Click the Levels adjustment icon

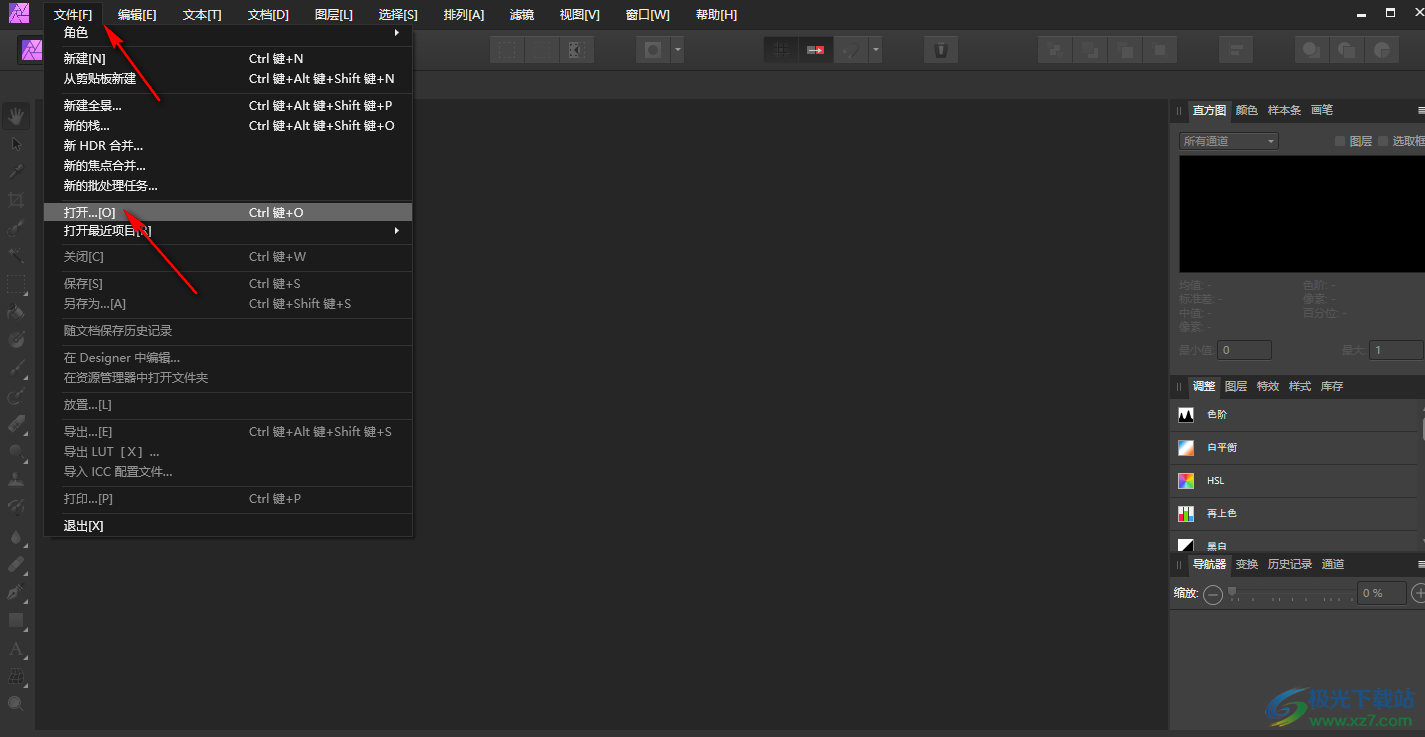(1186, 414)
